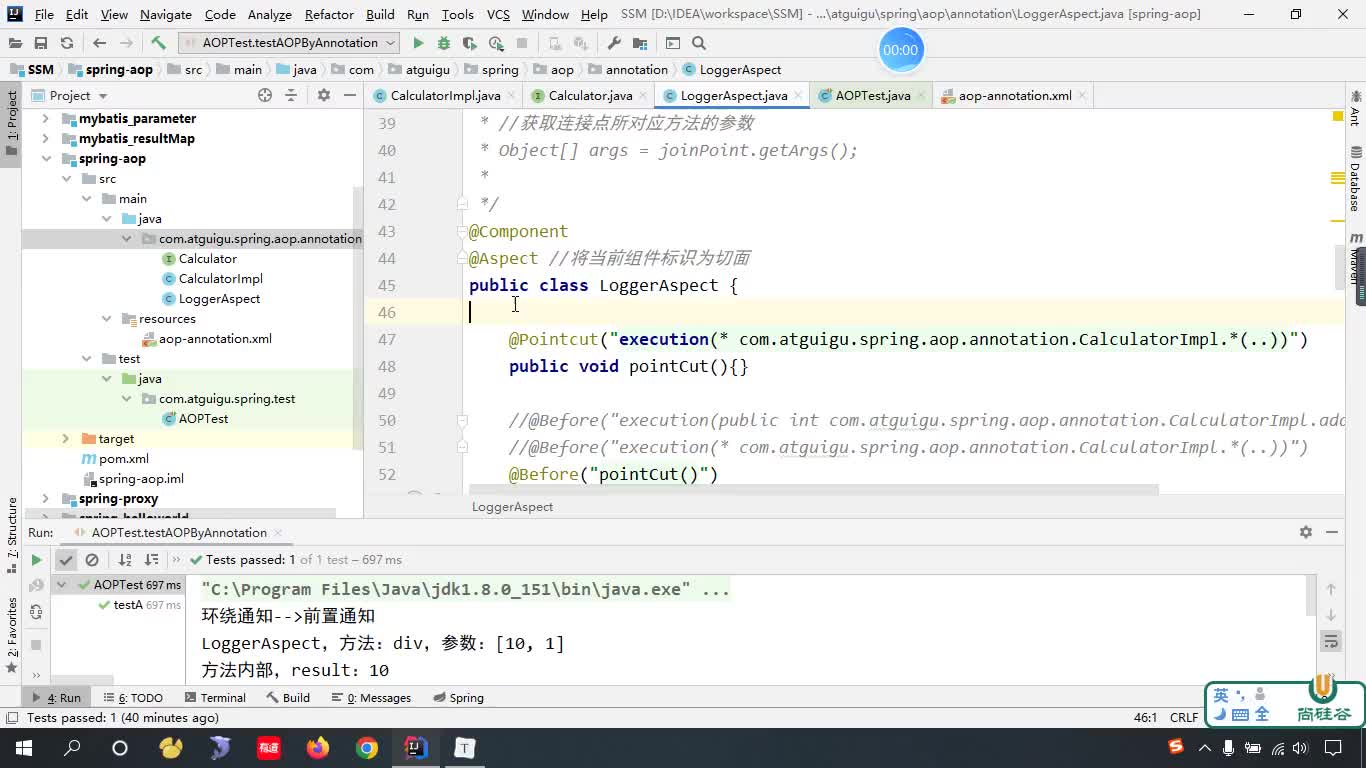Open Project panel gear options
The width and height of the screenshot is (1366, 768).
323,95
